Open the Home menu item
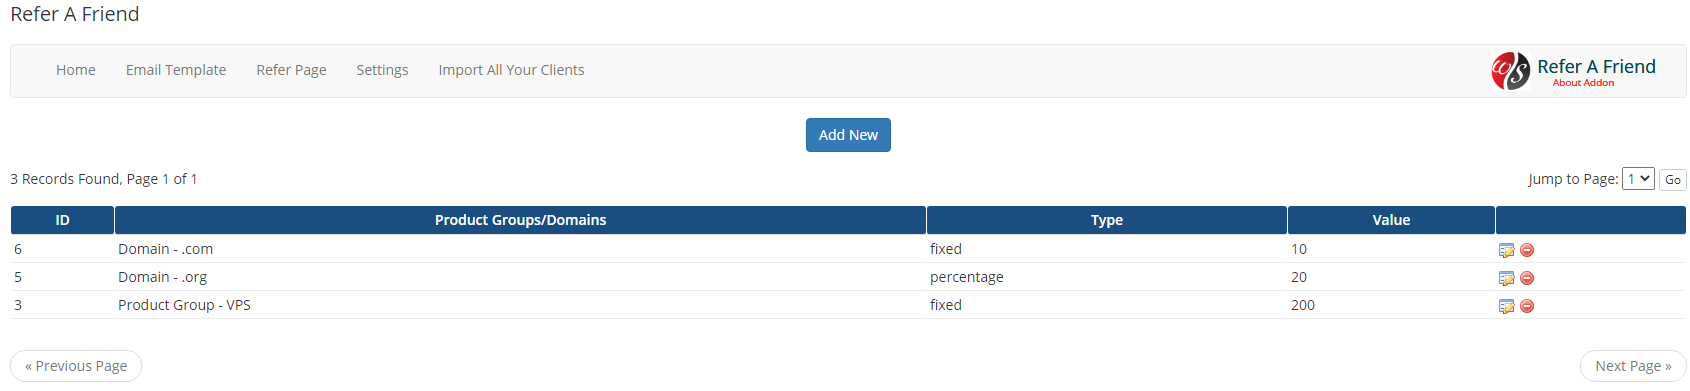The height and width of the screenshot is (391, 1690). coord(76,70)
